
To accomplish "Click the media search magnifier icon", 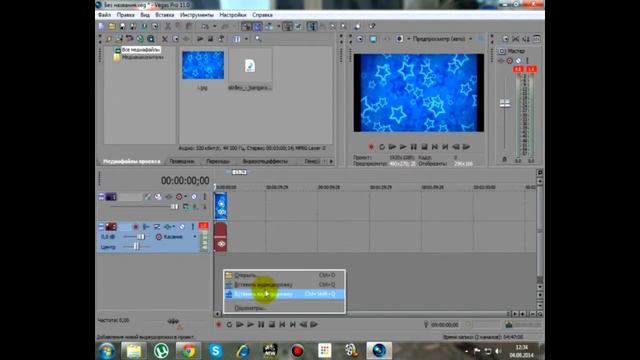I will click(x=258, y=39).
